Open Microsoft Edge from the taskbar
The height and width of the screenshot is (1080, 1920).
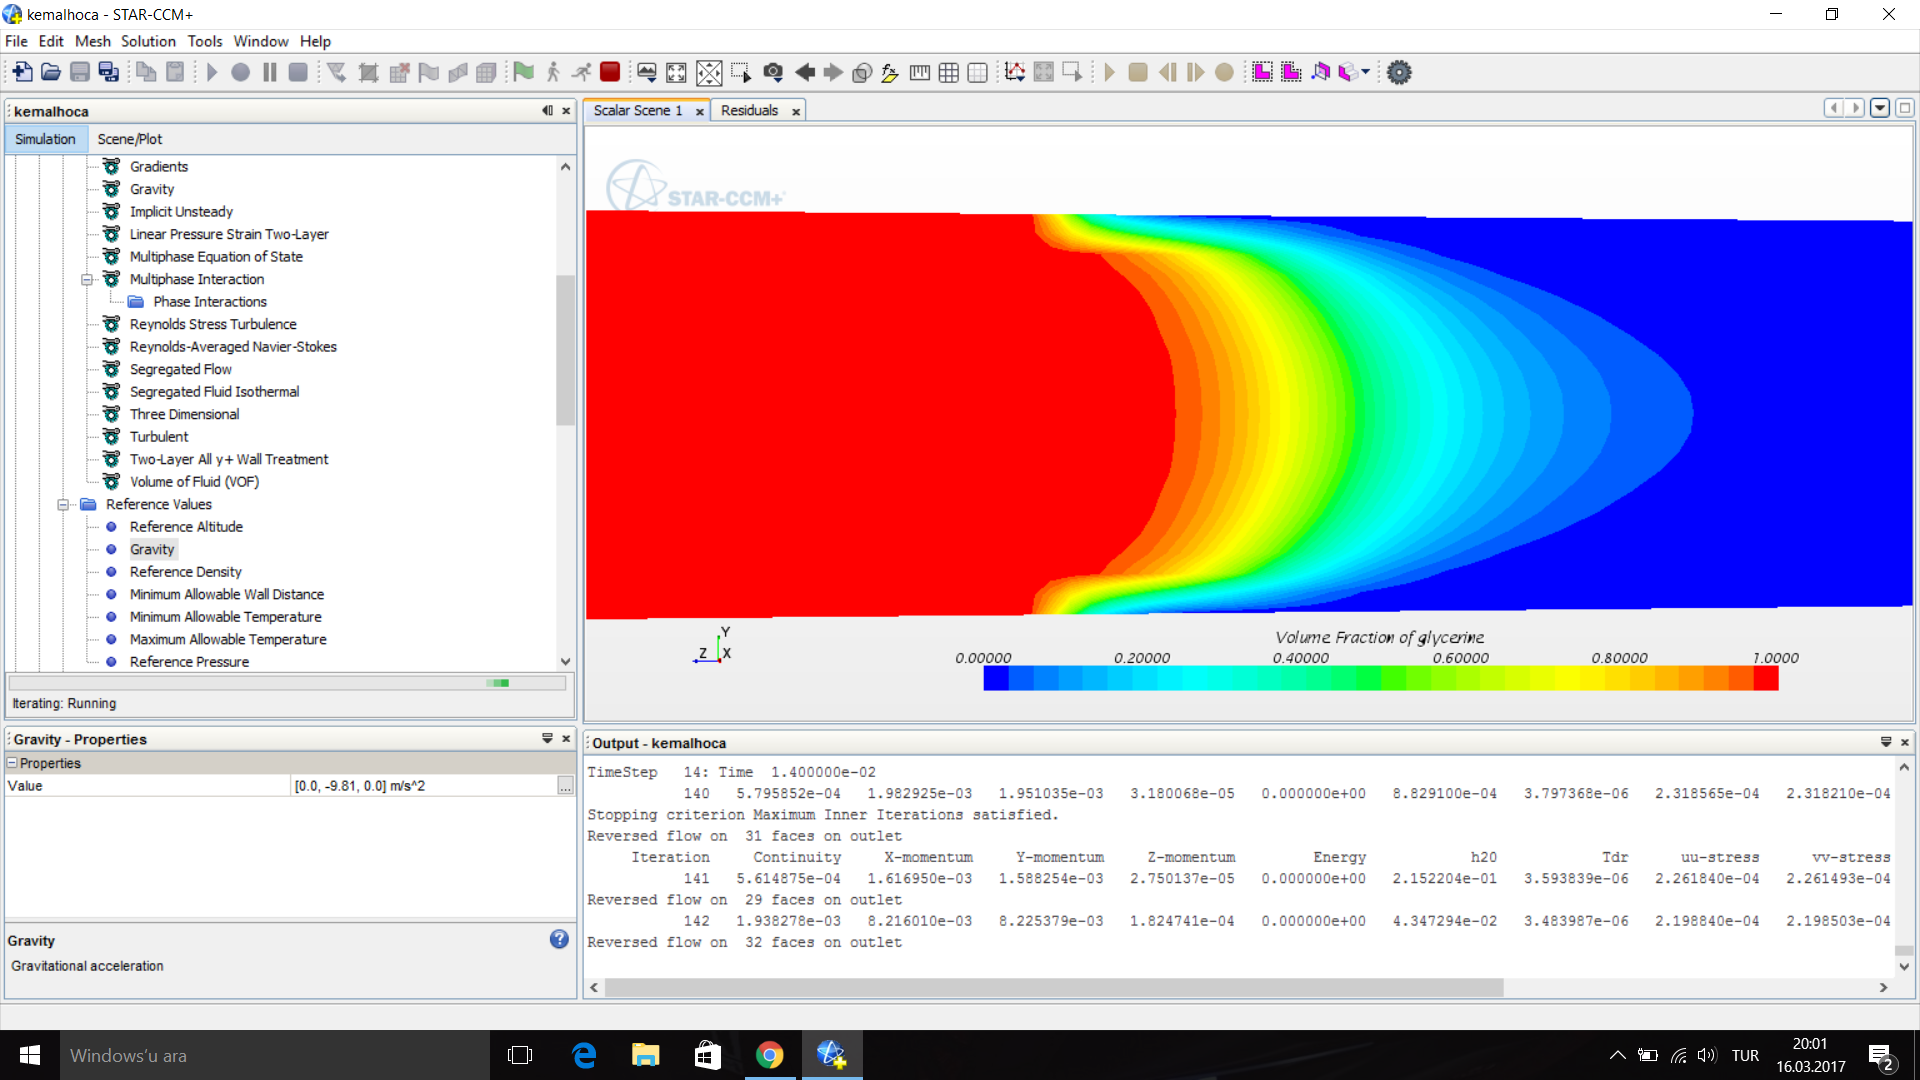coord(584,1055)
